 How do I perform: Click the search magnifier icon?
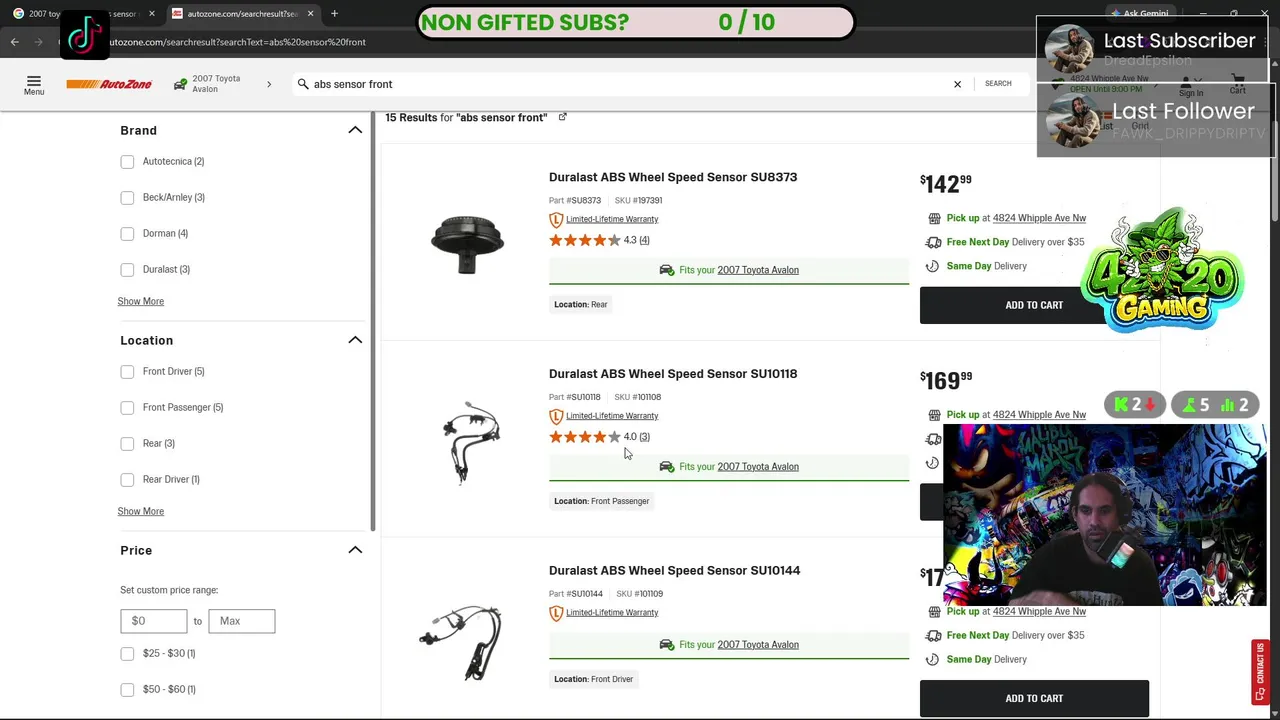303,84
